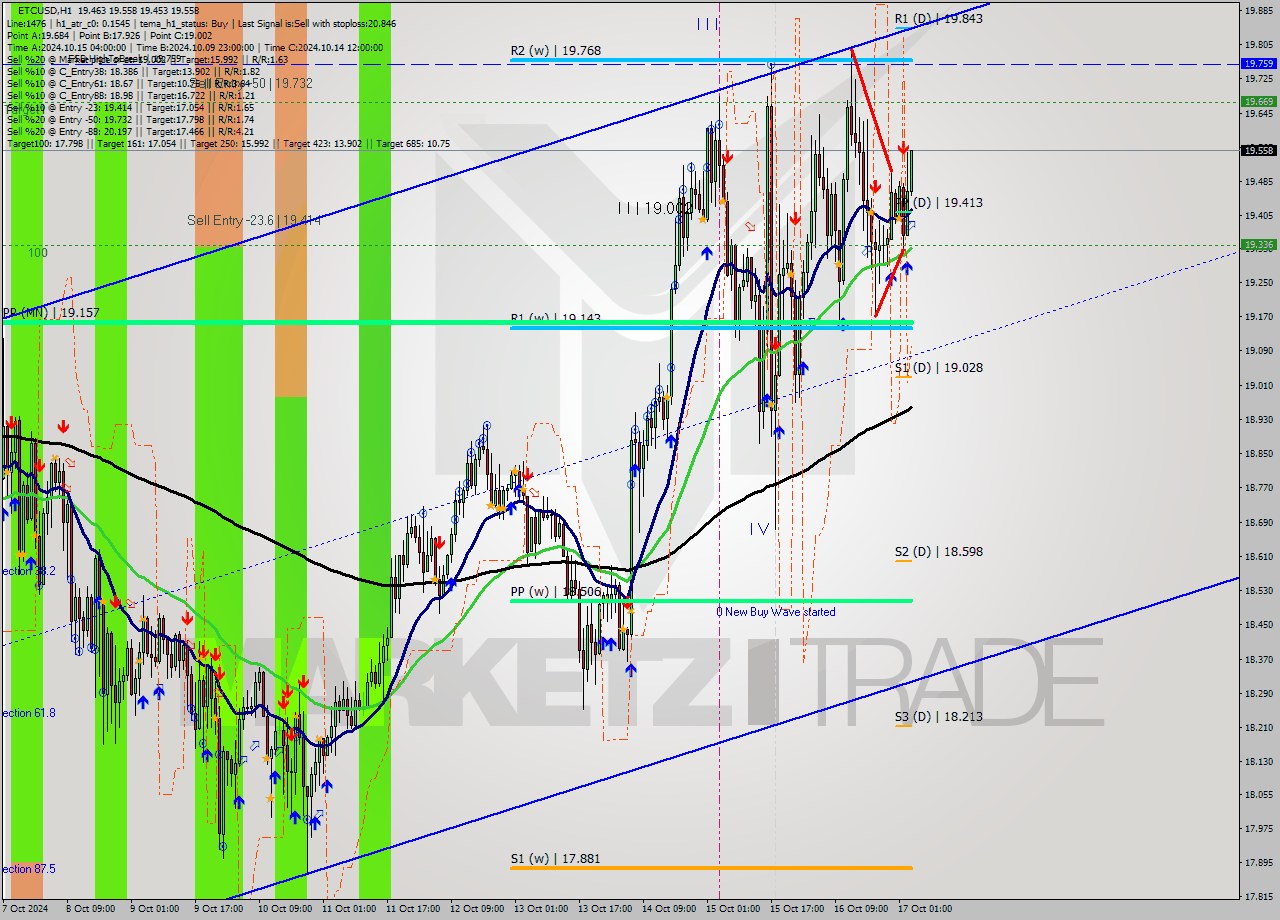This screenshot has height=920, width=1280.
Task: Select the 'Sell Entry -23.6 | 19.414' label
Action: coord(254,220)
